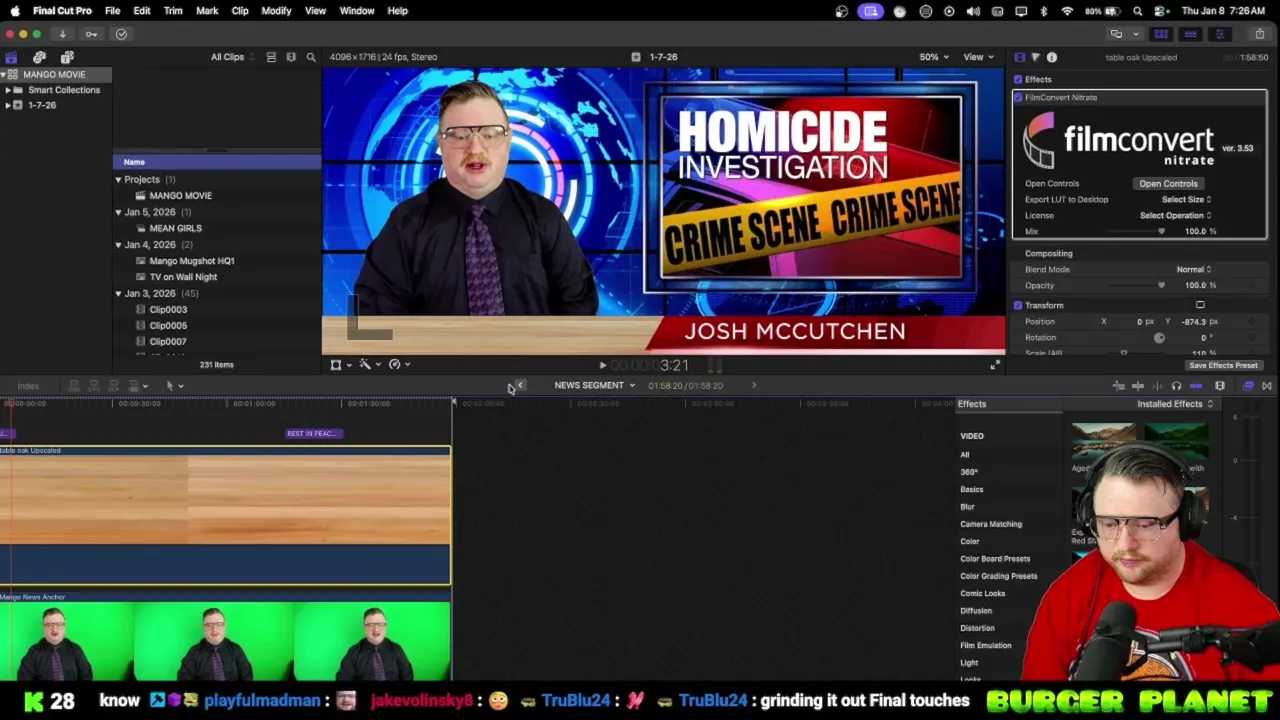Screen dimensions: 1280x720
Task: Open background tasks checkmark icon
Action: tap(121, 34)
